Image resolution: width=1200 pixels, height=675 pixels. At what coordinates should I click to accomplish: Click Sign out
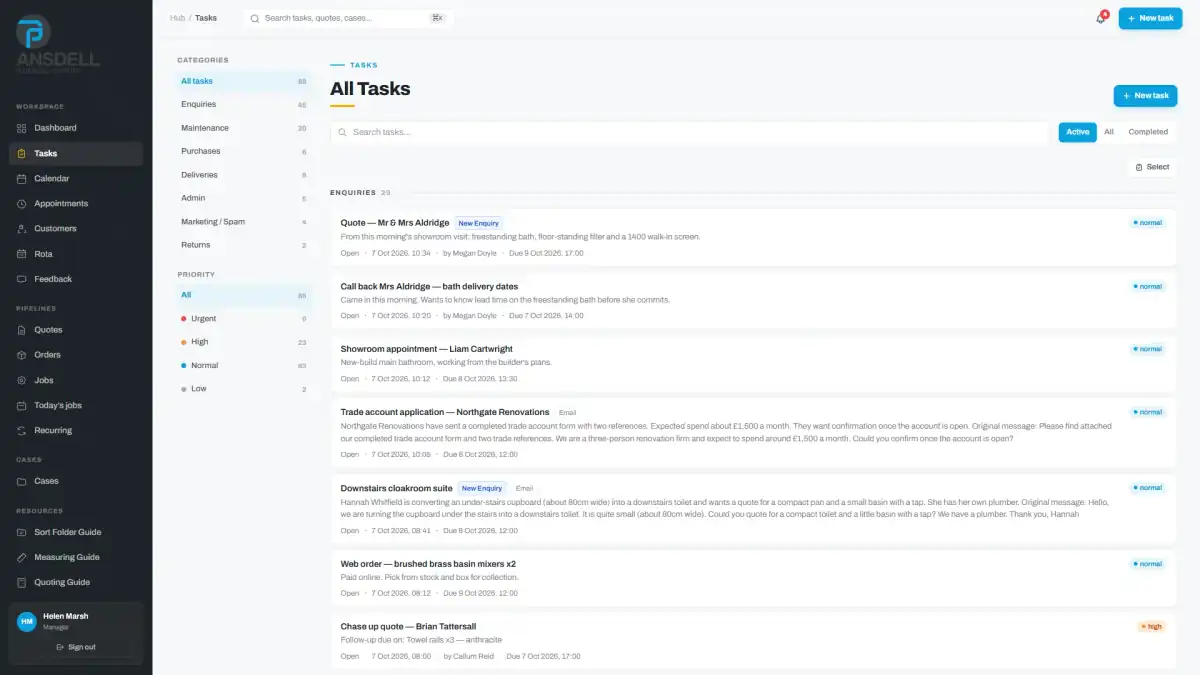76,647
